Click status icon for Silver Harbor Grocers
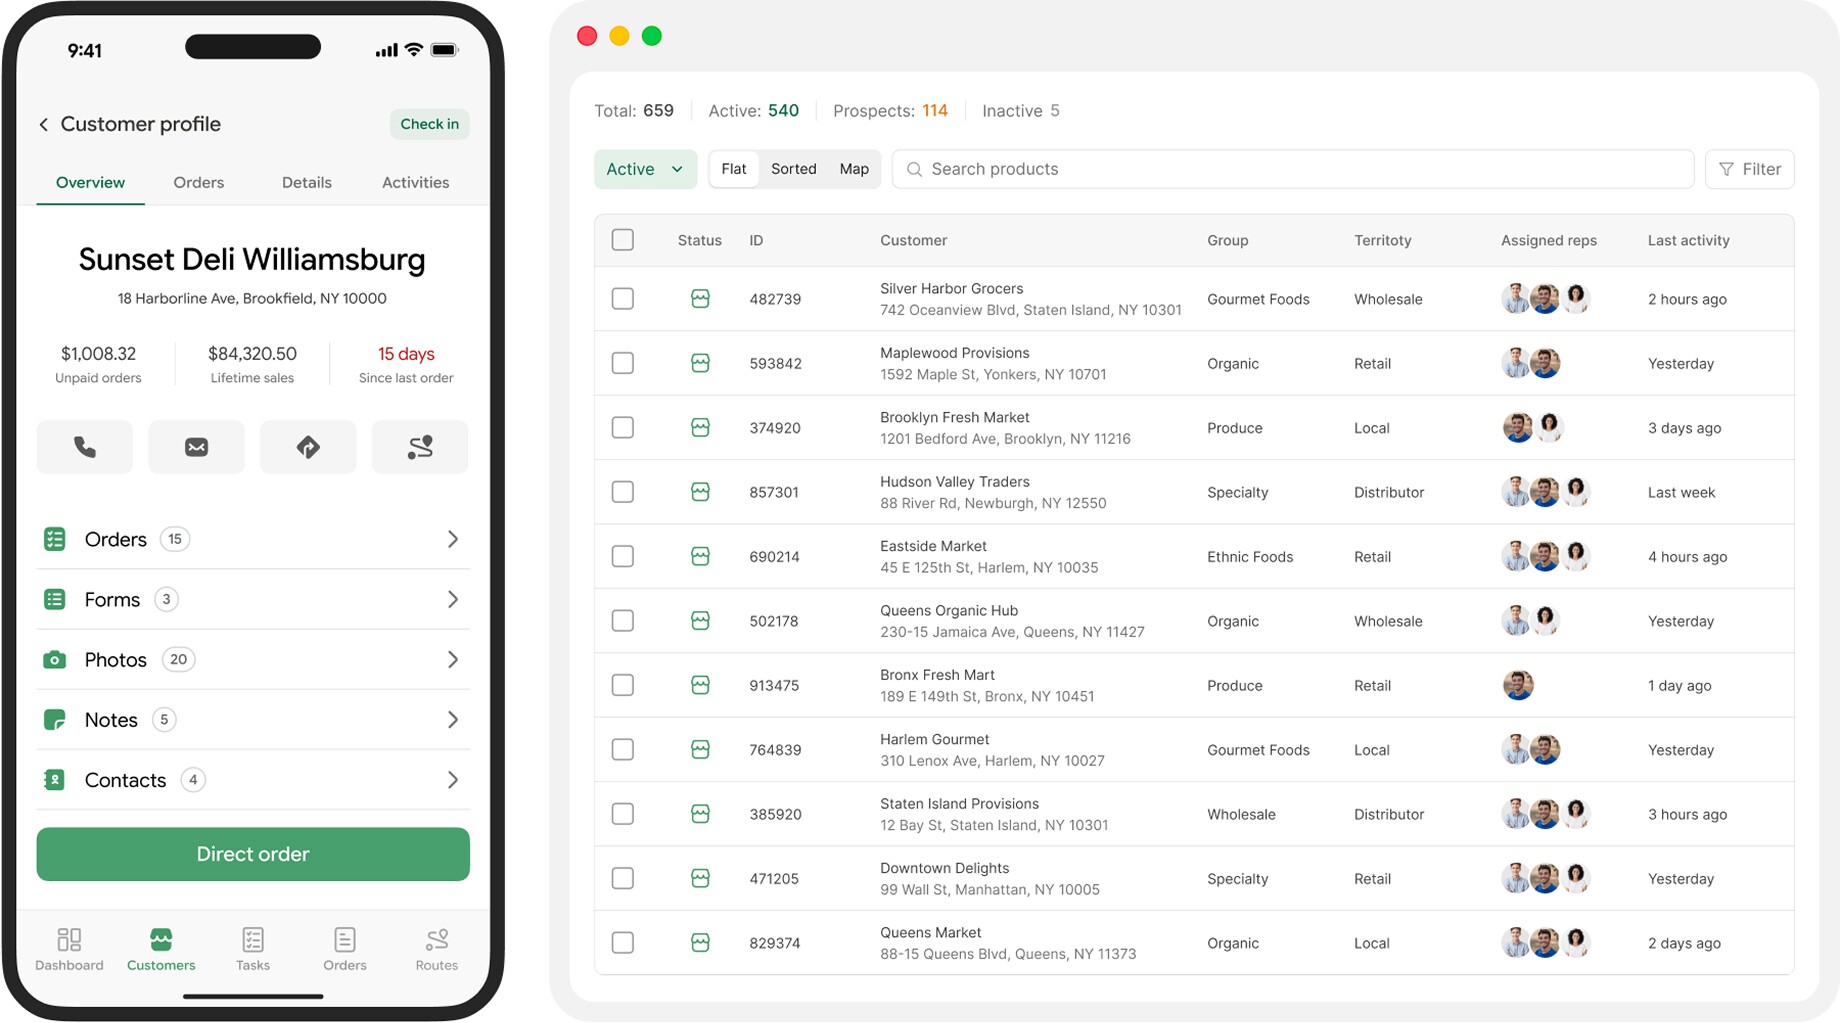The height and width of the screenshot is (1023, 1840). click(x=700, y=298)
